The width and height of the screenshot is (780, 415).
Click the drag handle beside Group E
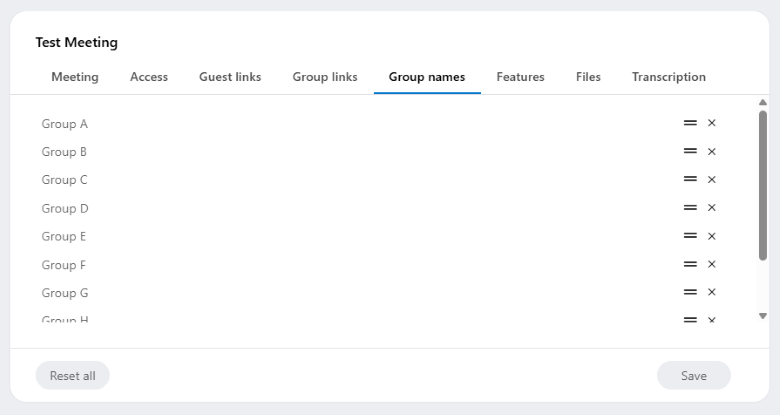coord(690,235)
